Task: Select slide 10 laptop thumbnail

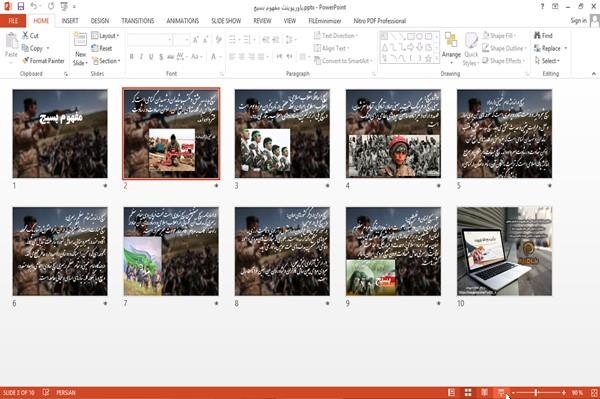Action: (x=504, y=251)
